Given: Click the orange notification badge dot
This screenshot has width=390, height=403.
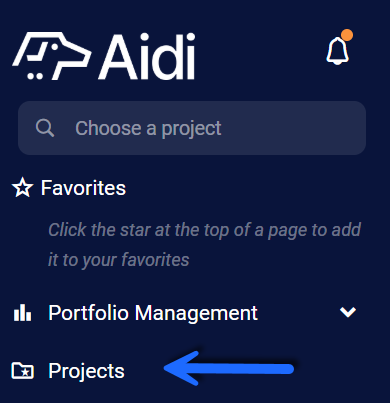Looking at the screenshot, I should 347,35.
